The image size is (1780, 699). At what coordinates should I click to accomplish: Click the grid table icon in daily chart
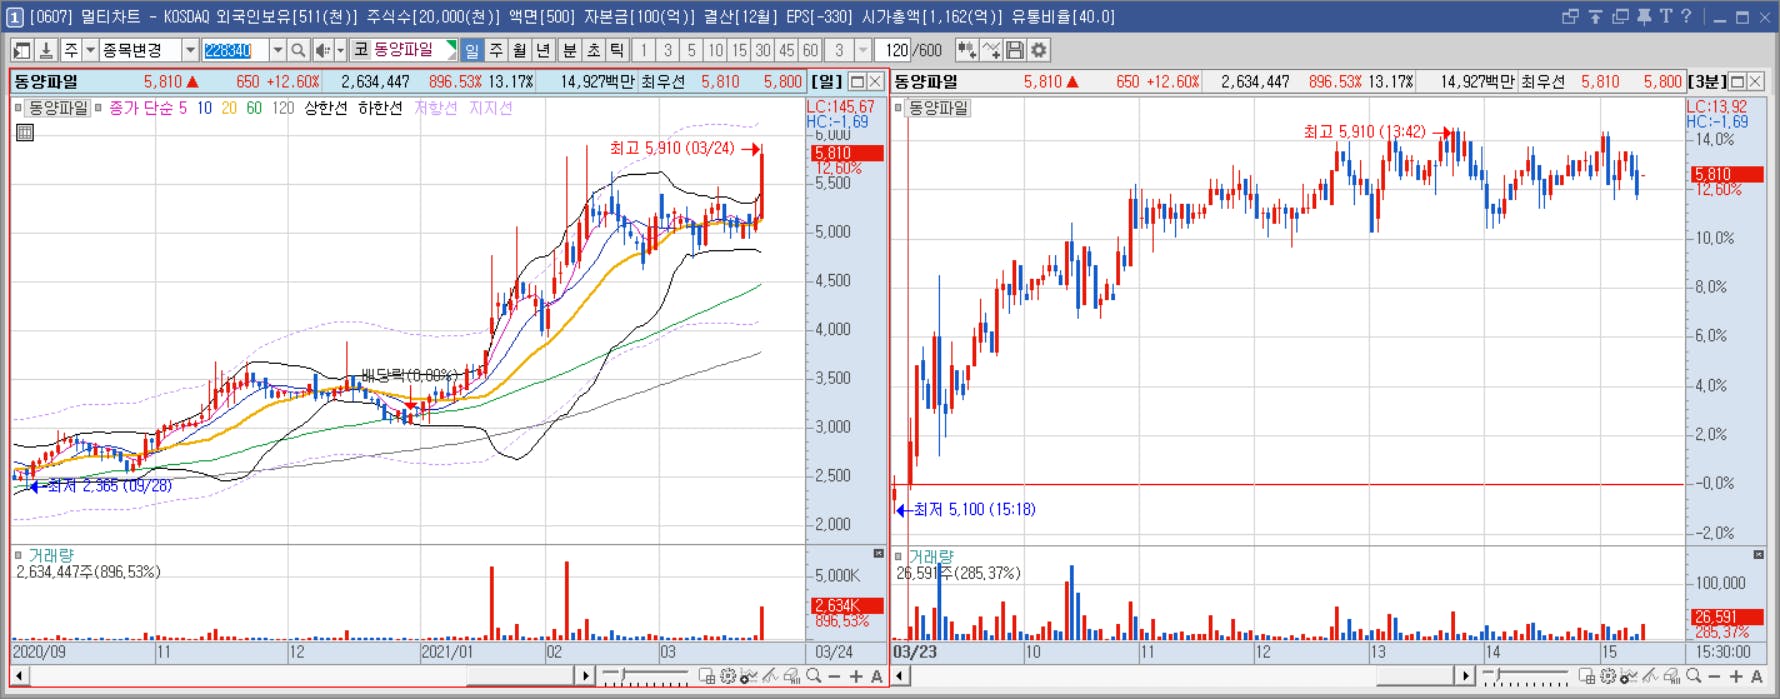(x=25, y=132)
